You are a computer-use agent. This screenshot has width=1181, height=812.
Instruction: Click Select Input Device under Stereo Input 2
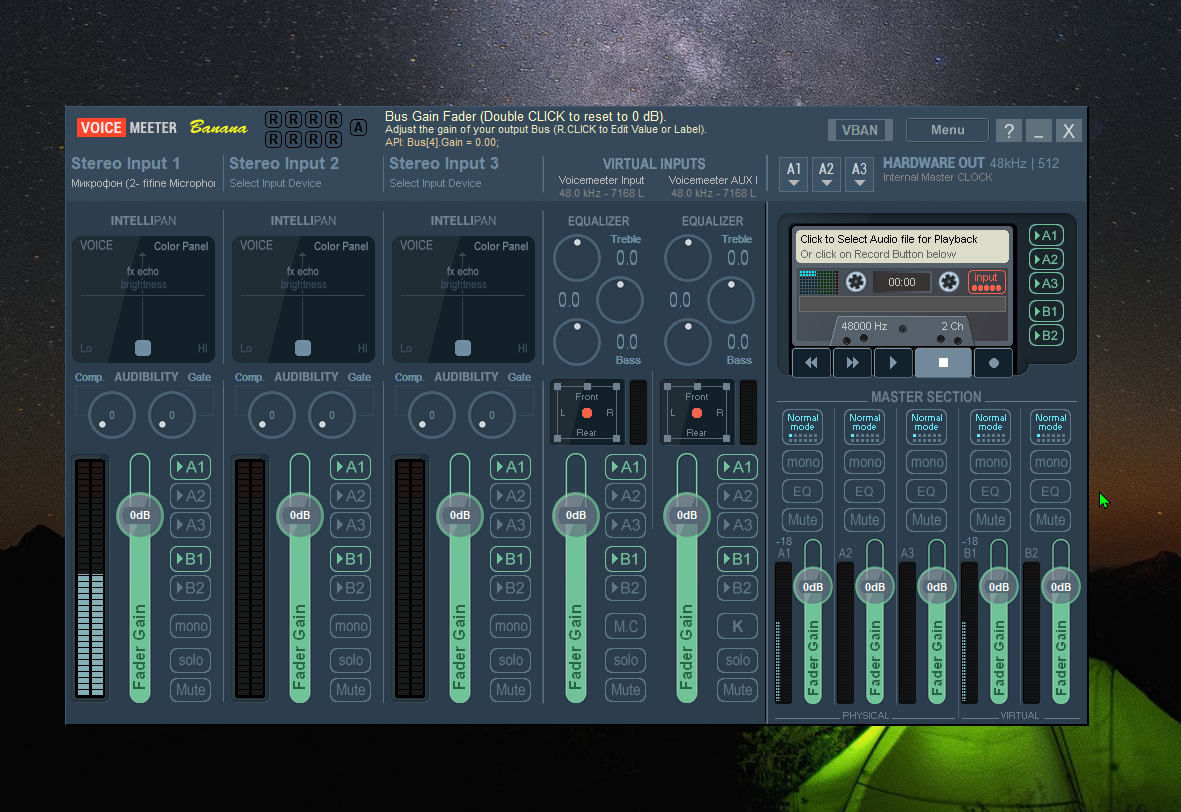[275, 183]
